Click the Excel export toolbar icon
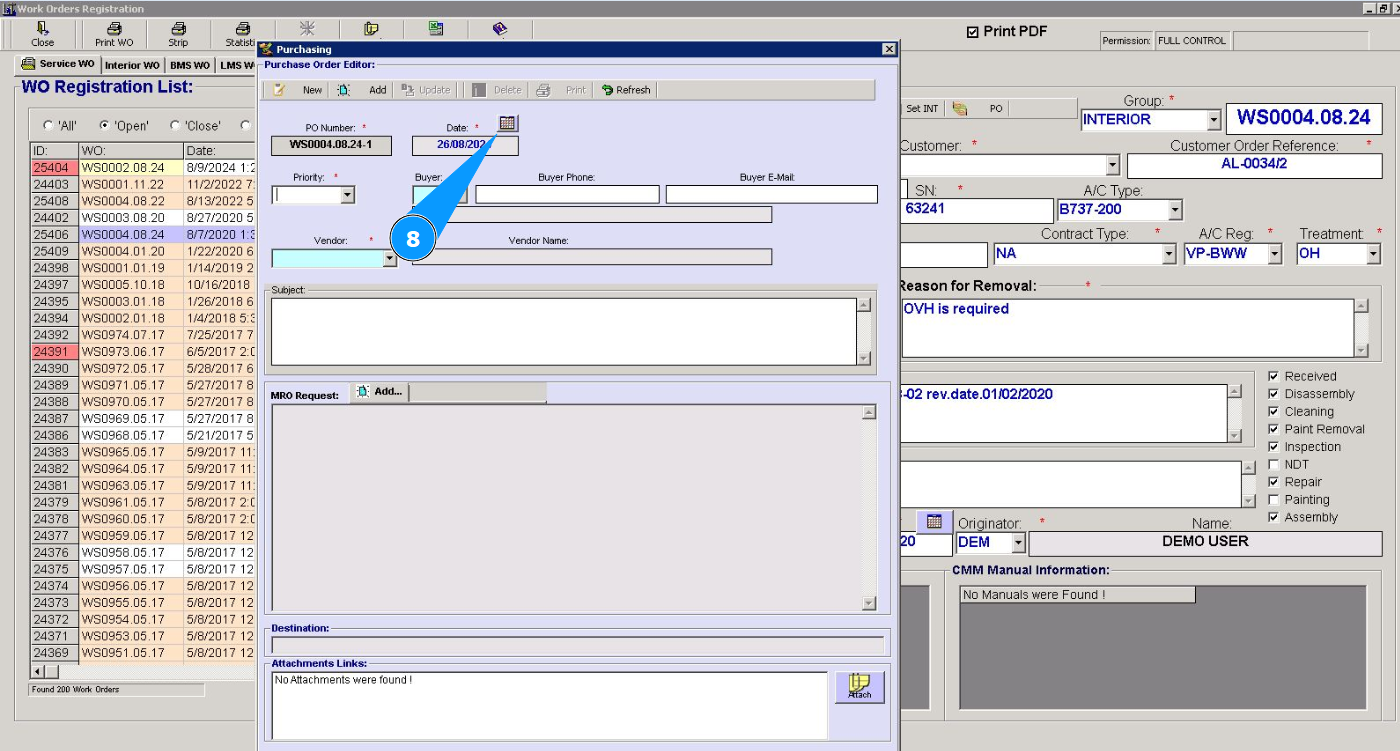The image size is (1400, 751). (x=436, y=28)
